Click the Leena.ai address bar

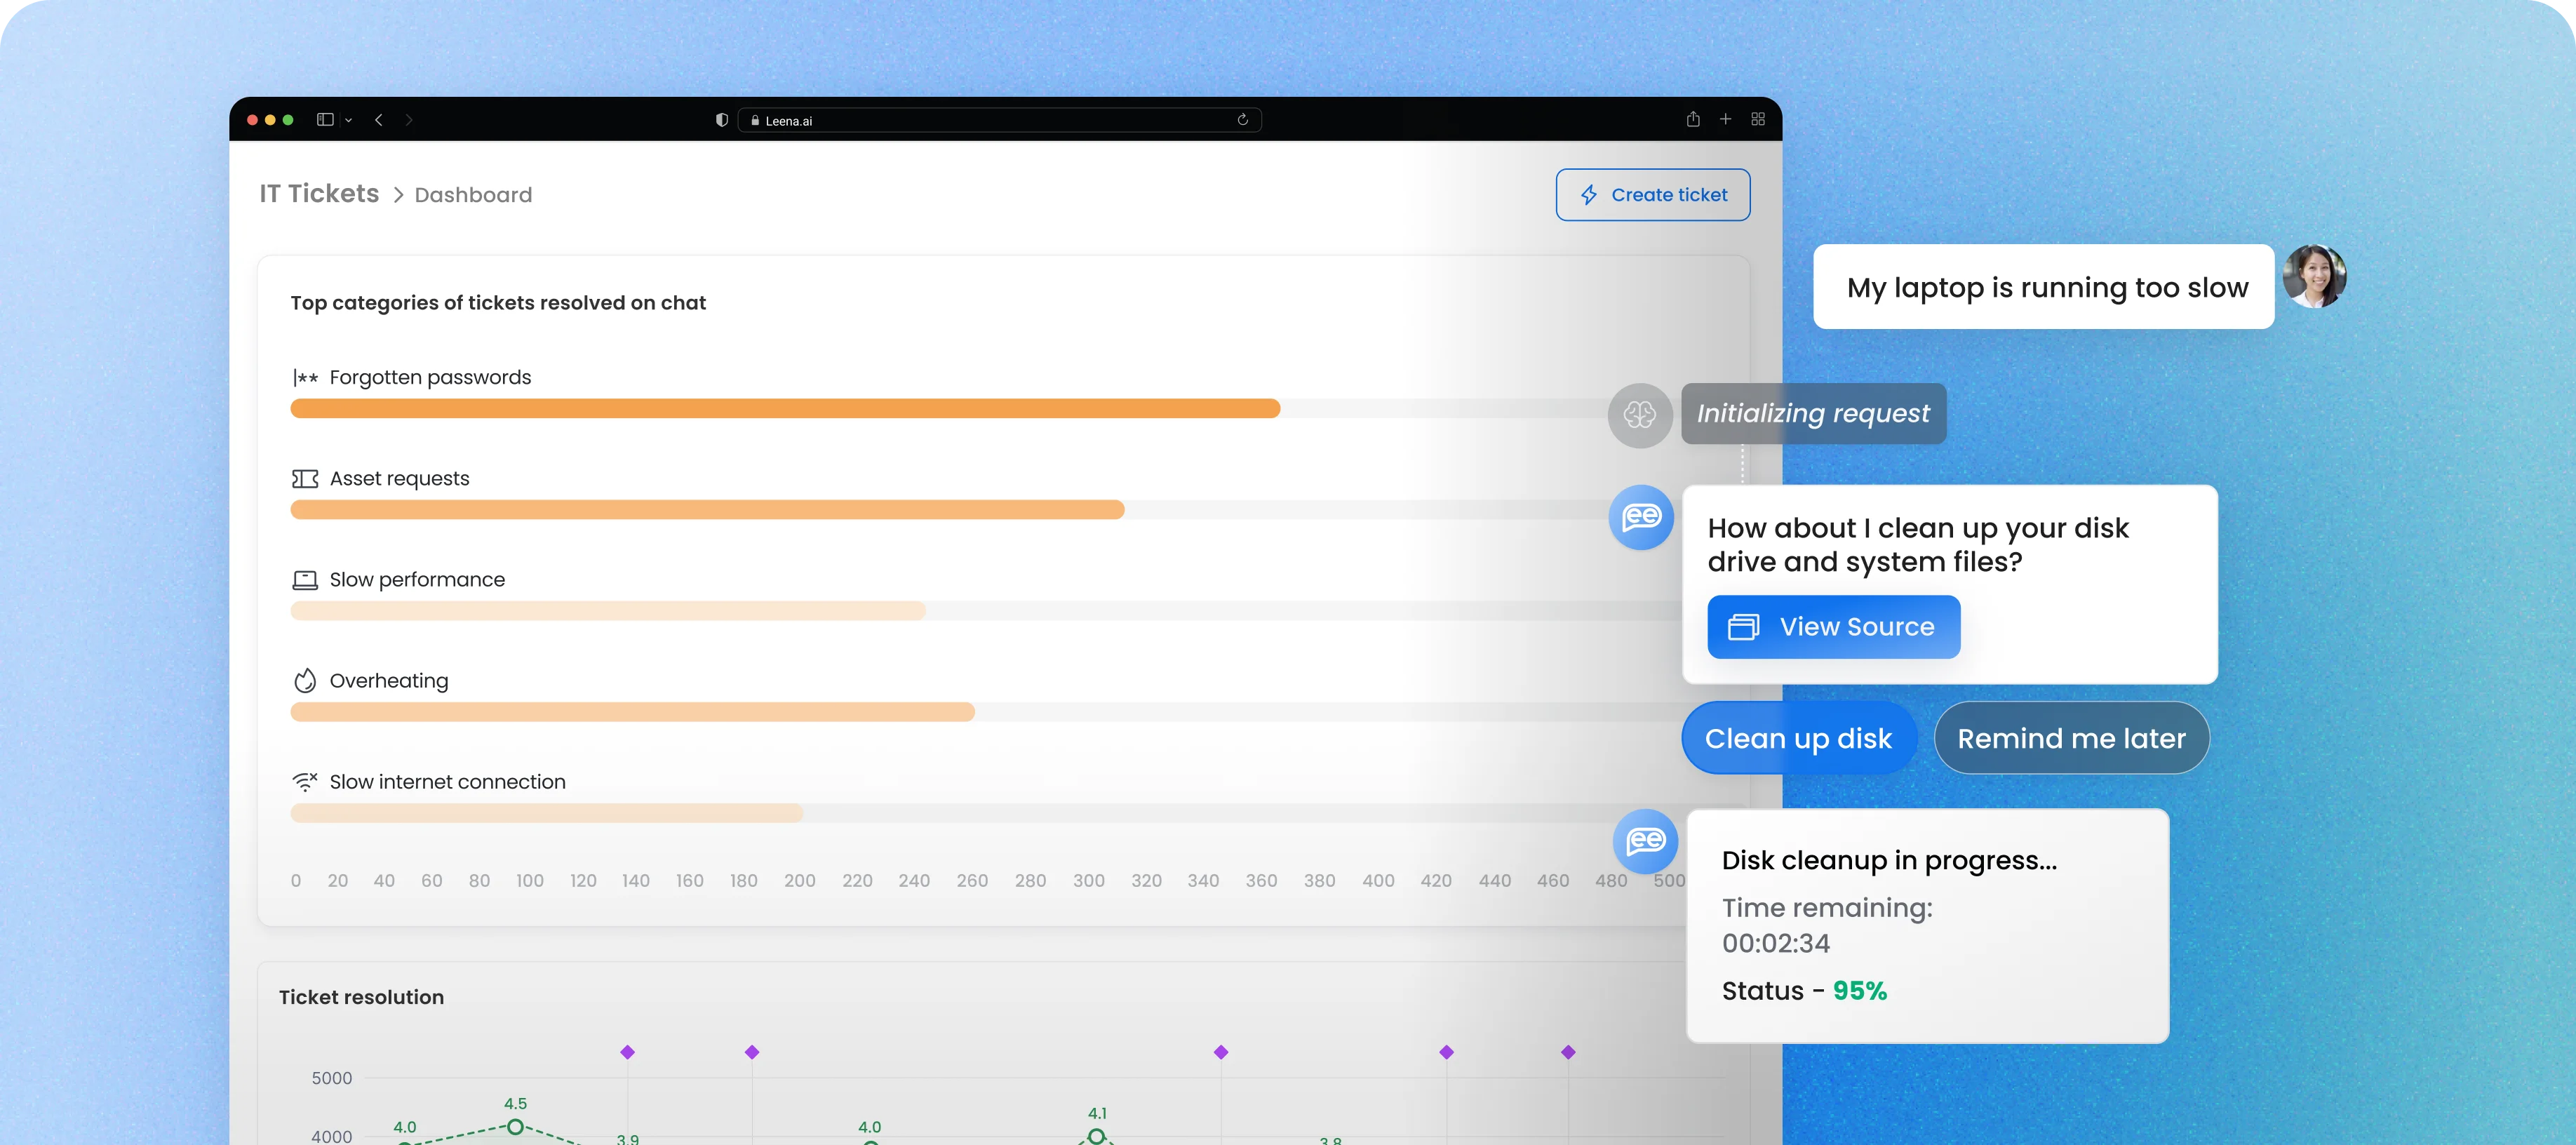pyautogui.click(x=999, y=120)
